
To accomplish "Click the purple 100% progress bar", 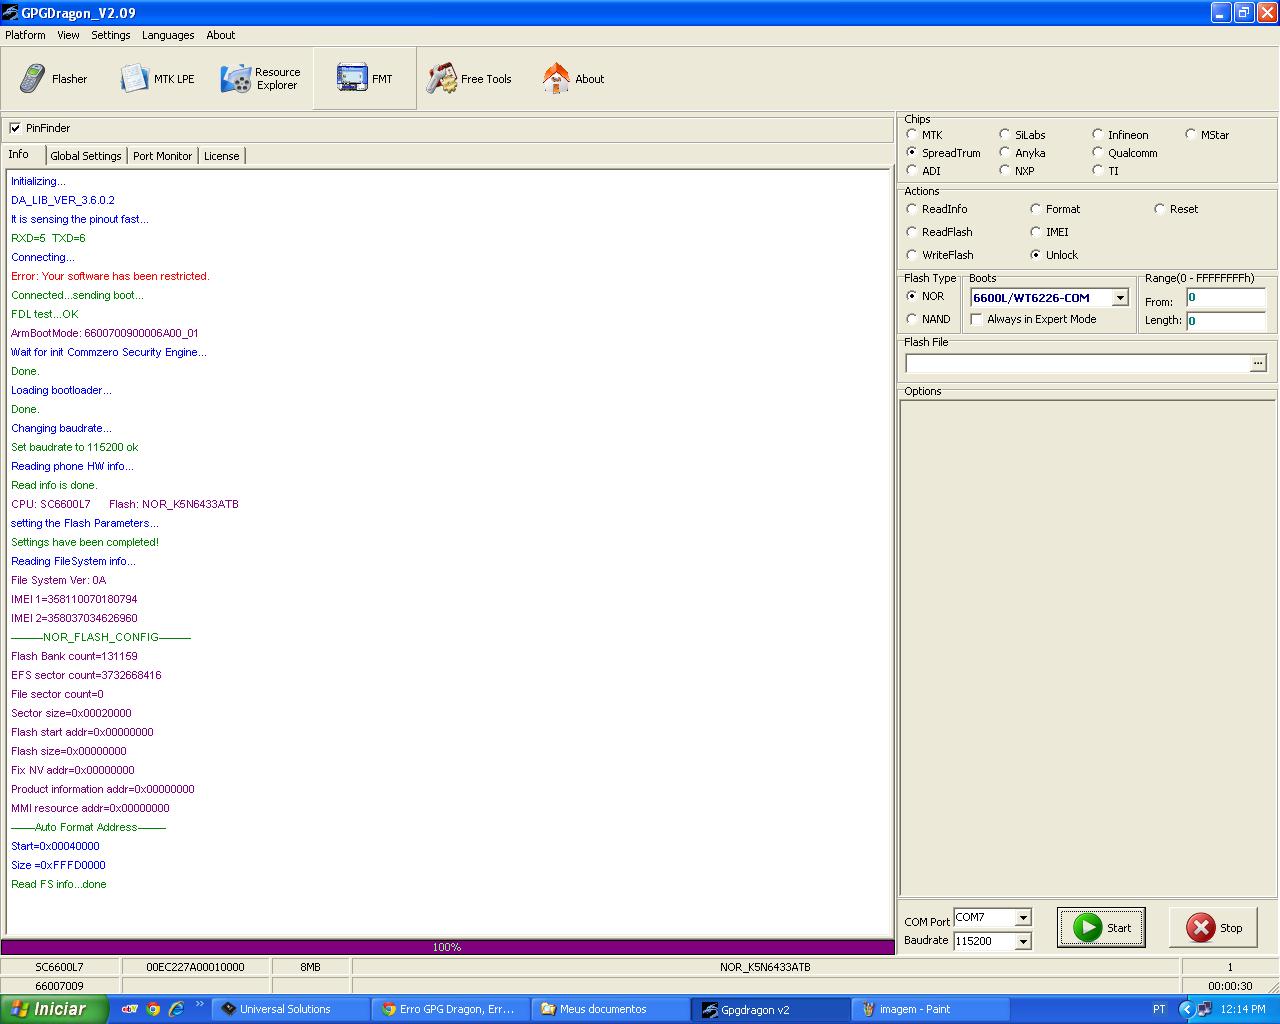I will point(447,947).
